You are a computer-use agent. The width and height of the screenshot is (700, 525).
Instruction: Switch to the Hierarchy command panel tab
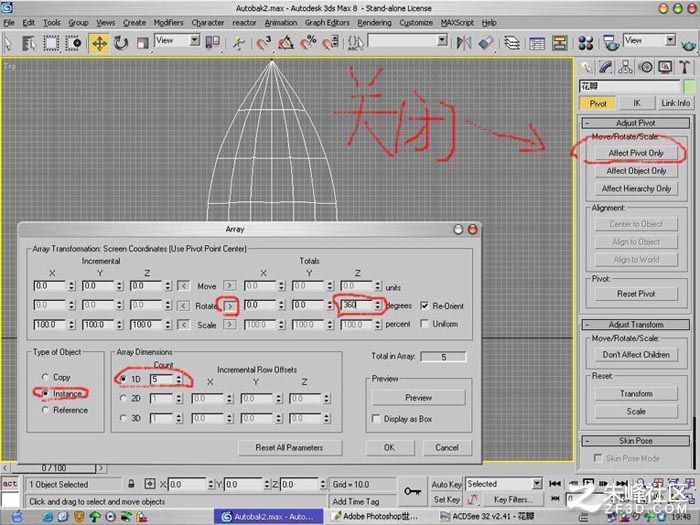(625, 67)
